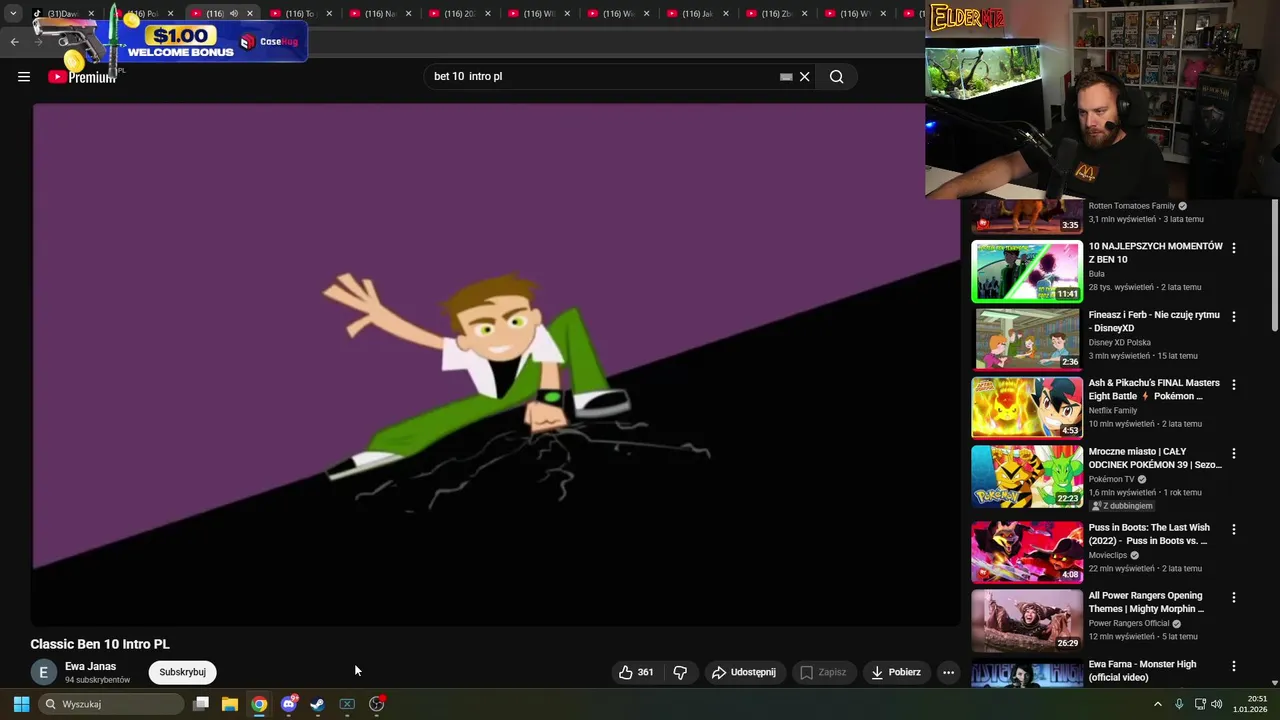Open options for Puss in Boots video
Image resolution: width=1280 pixels, height=720 pixels.
click(1233, 529)
